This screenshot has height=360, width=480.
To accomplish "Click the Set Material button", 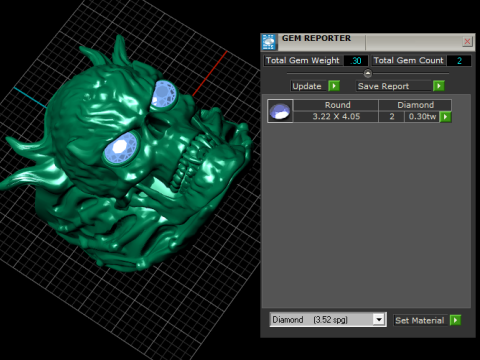I will tap(421, 320).
